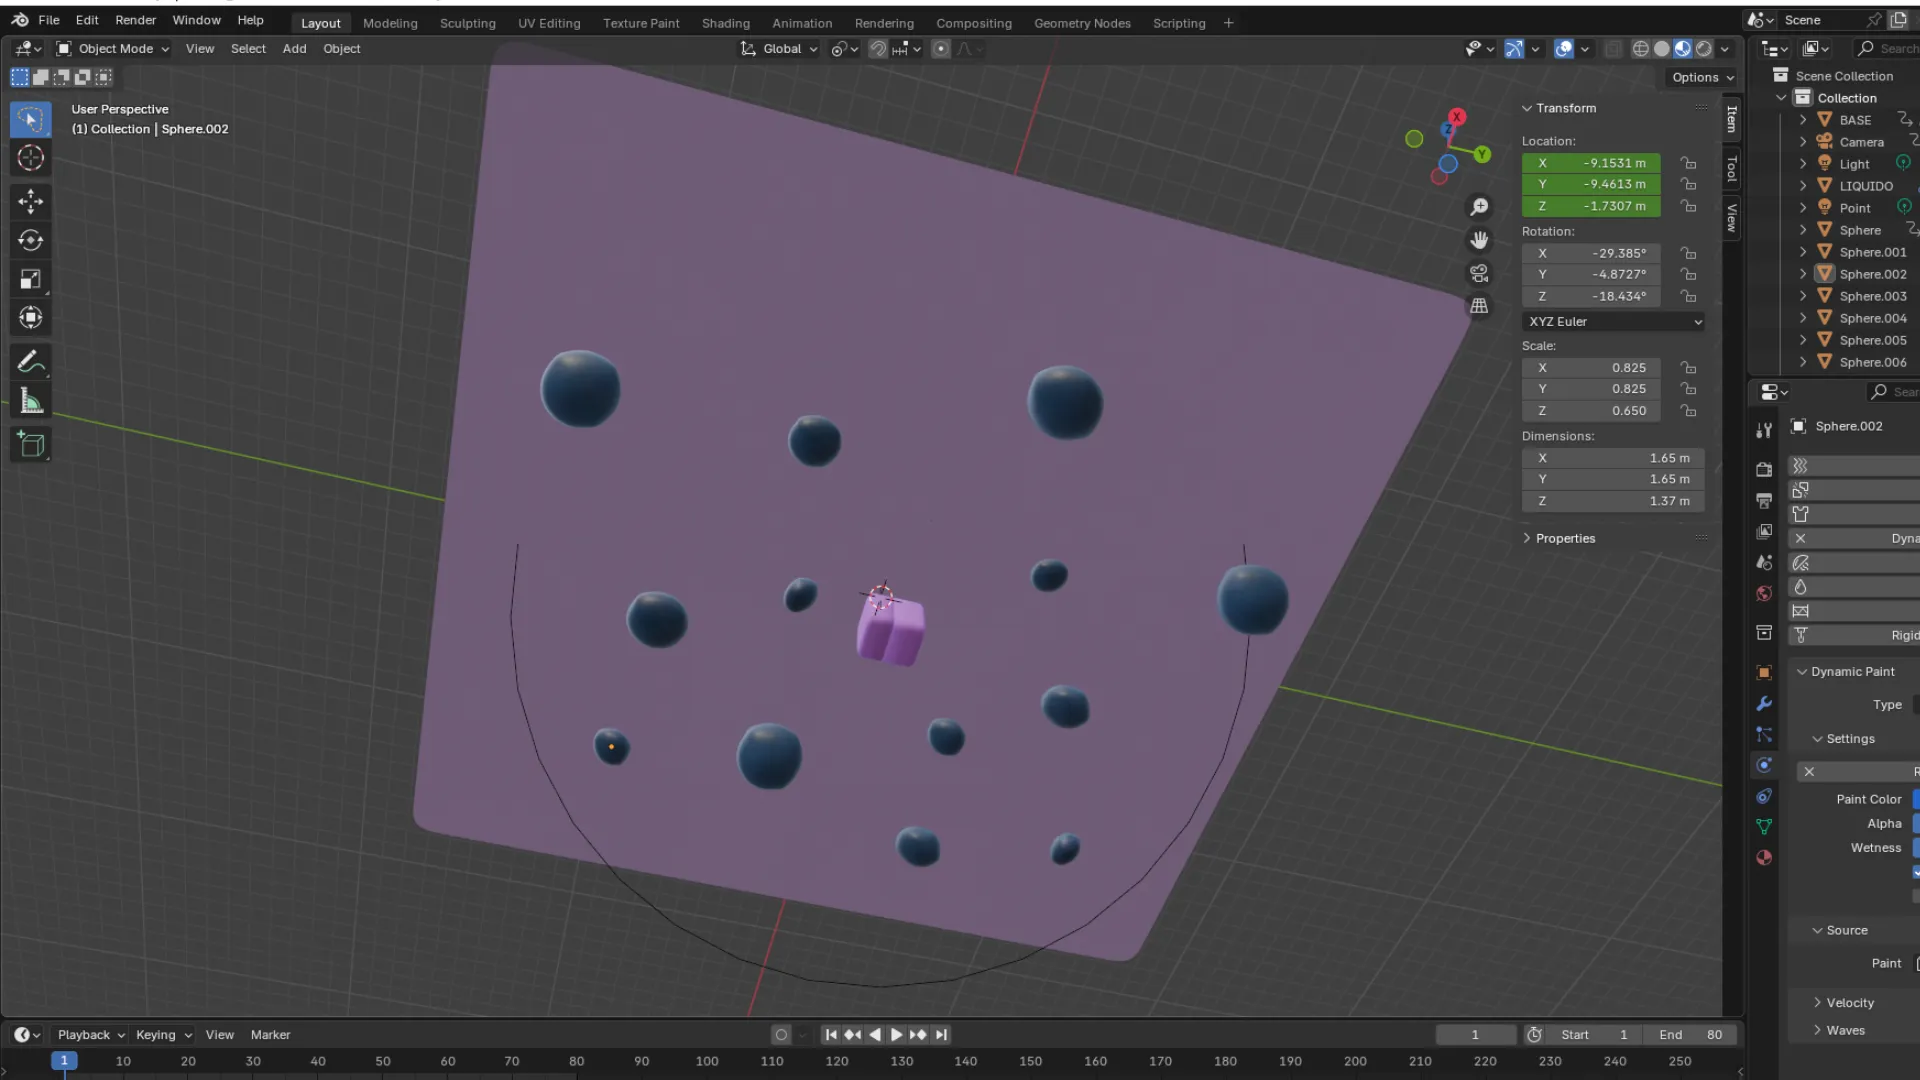Activate the Select Box tool

tap(30, 119)
